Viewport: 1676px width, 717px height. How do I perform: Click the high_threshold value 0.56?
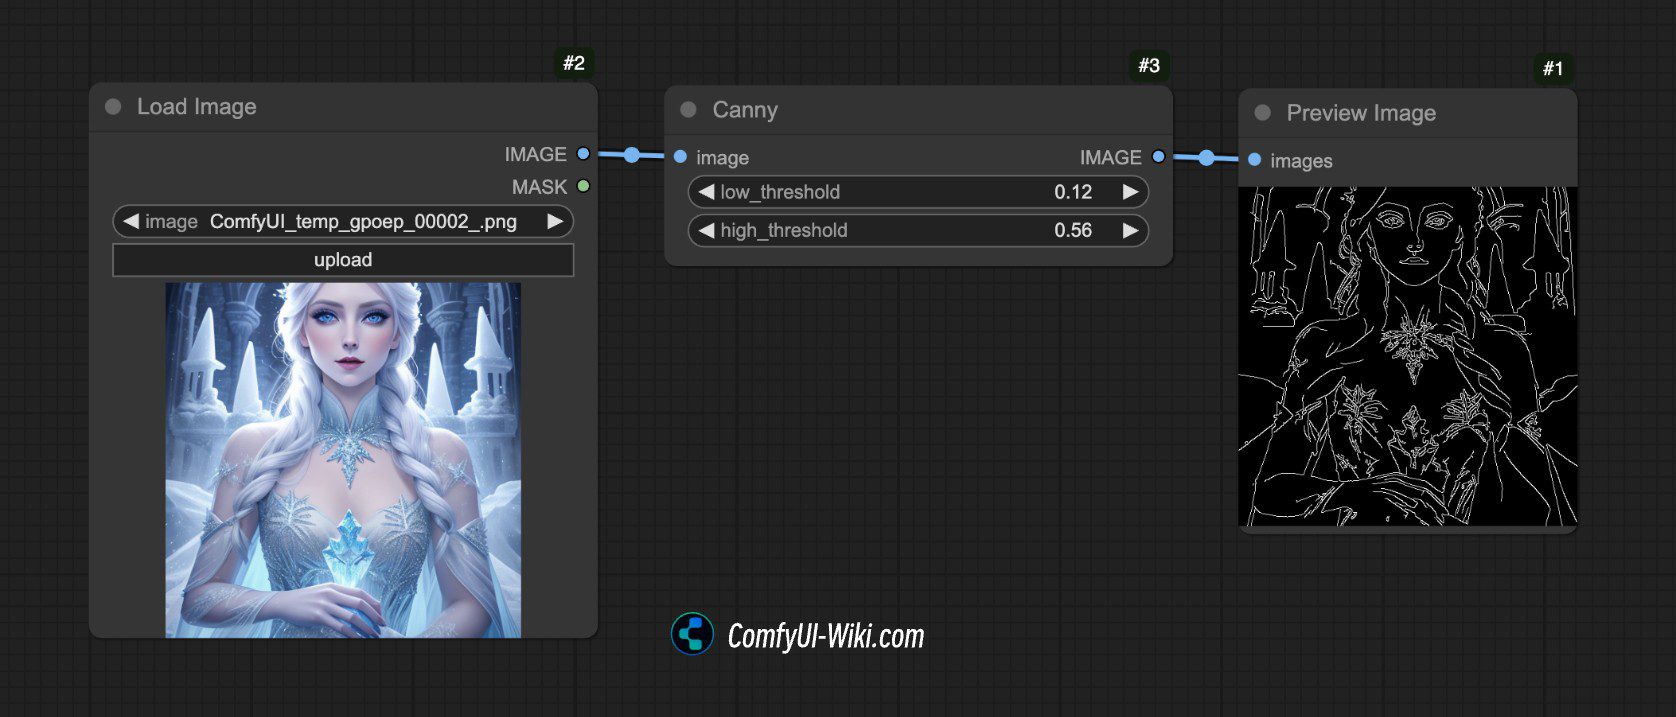coord(1073,230)
